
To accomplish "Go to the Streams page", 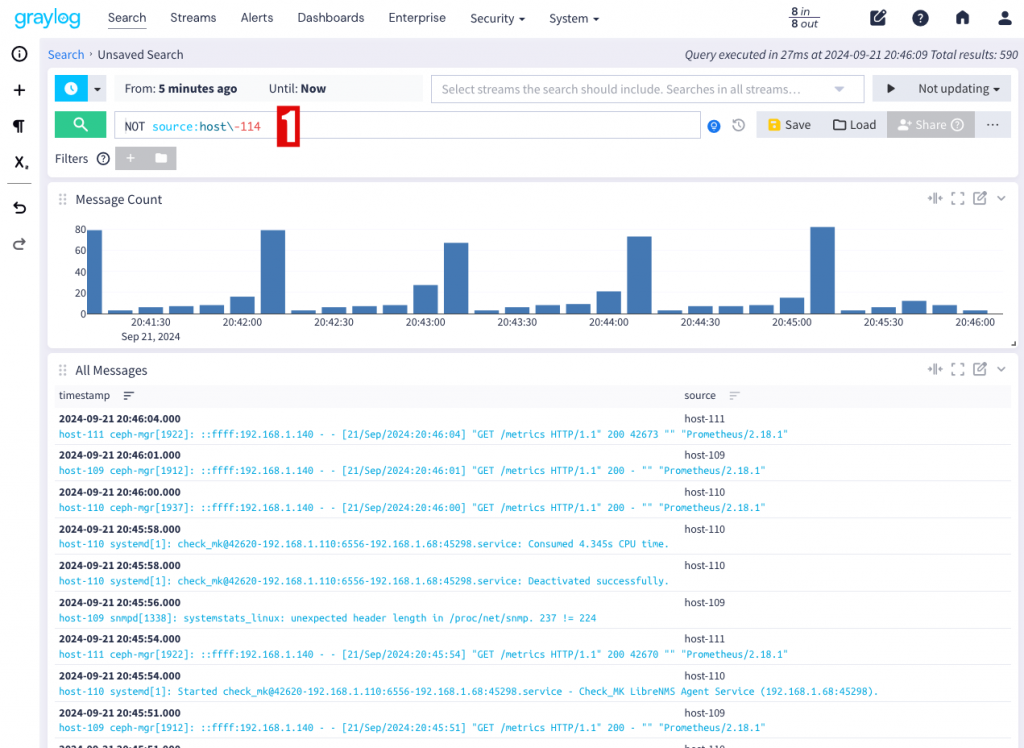I will coord(193,18).
